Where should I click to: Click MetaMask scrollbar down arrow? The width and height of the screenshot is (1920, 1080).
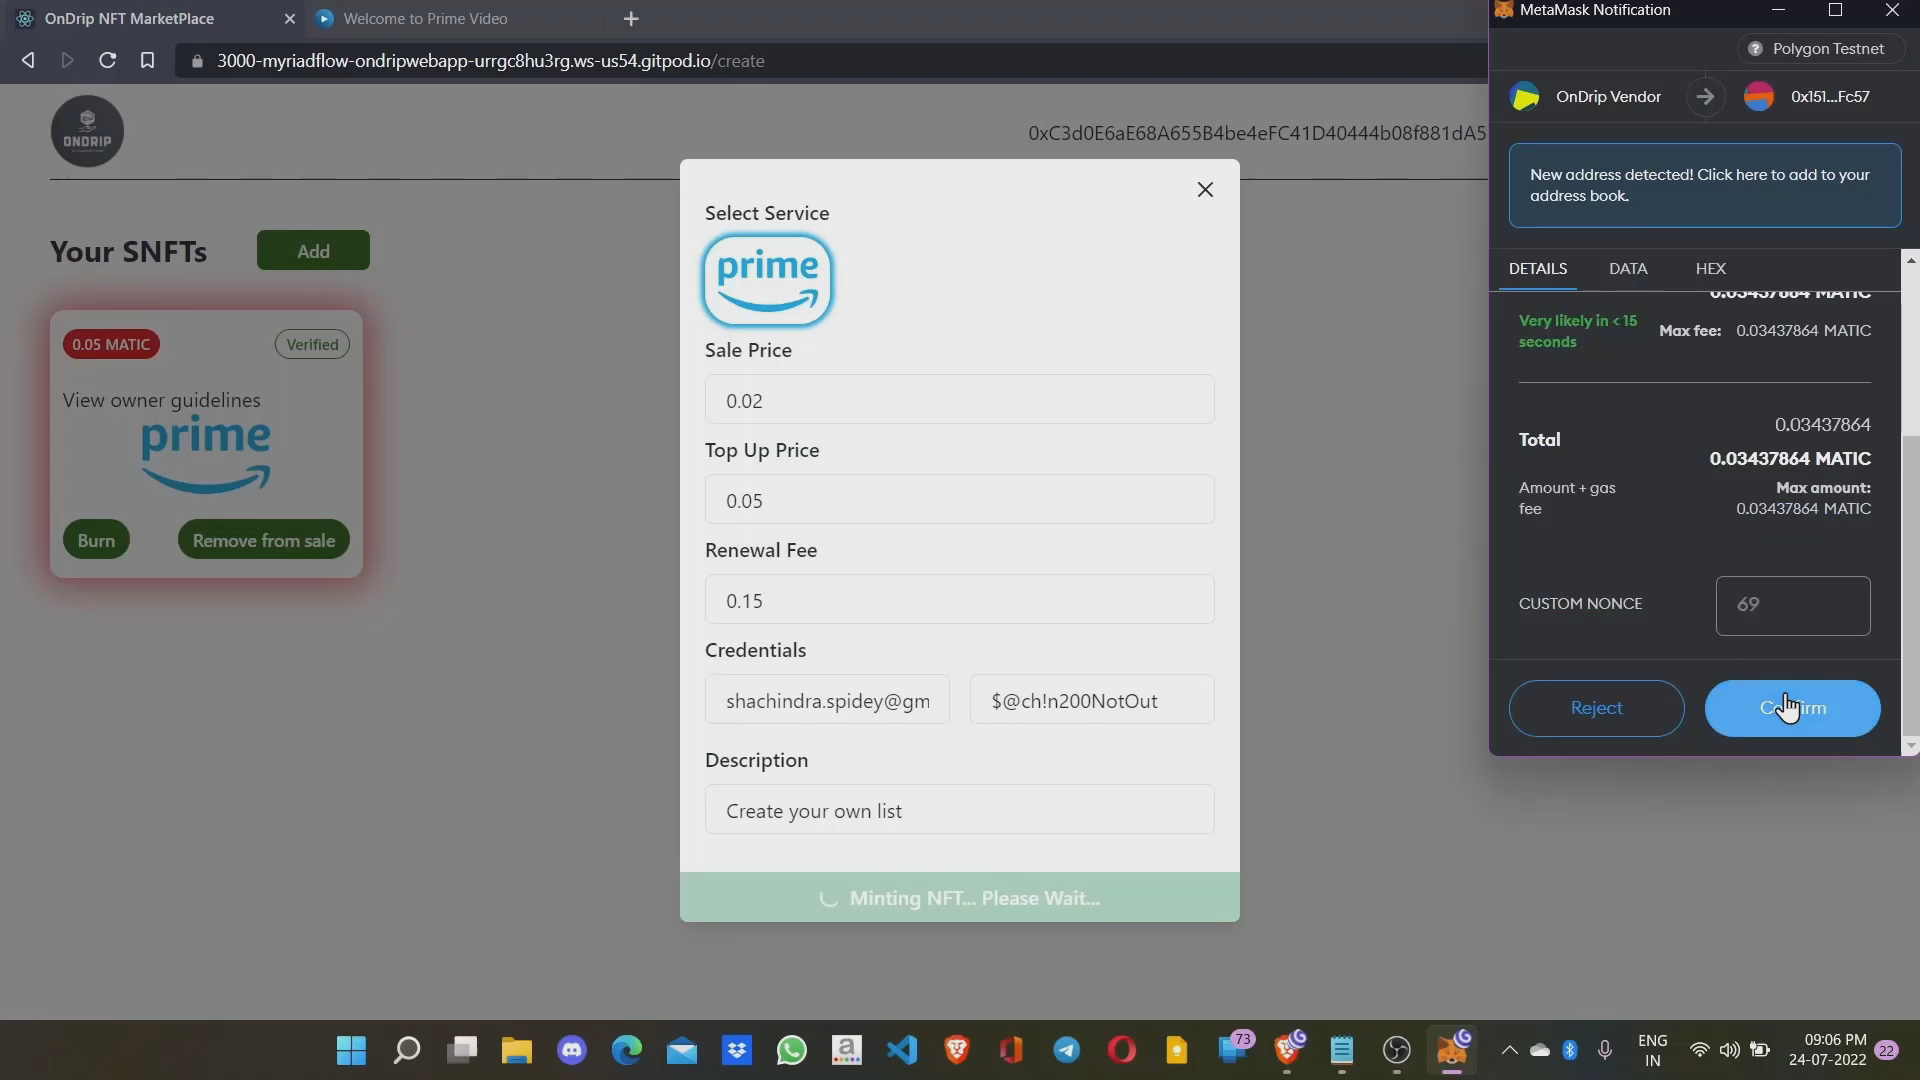tap(1911, 745)
